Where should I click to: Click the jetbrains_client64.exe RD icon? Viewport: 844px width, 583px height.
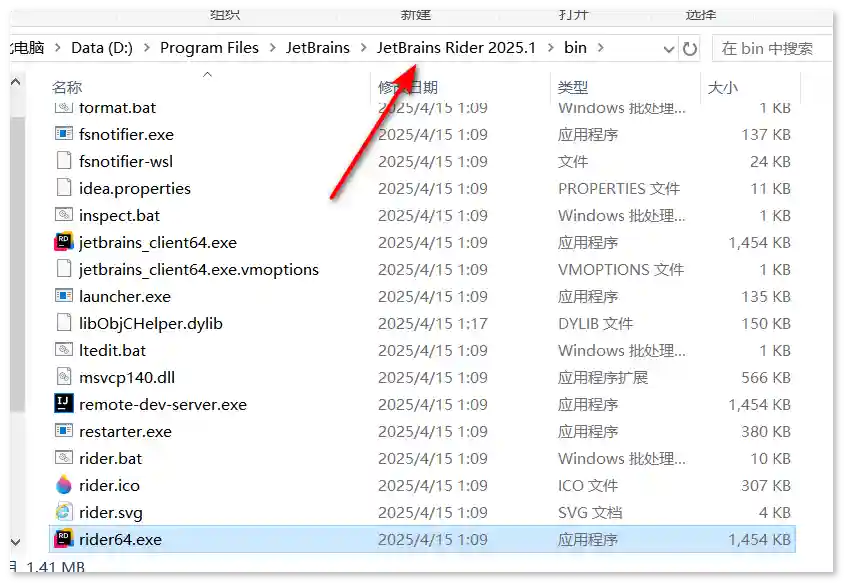64,242
